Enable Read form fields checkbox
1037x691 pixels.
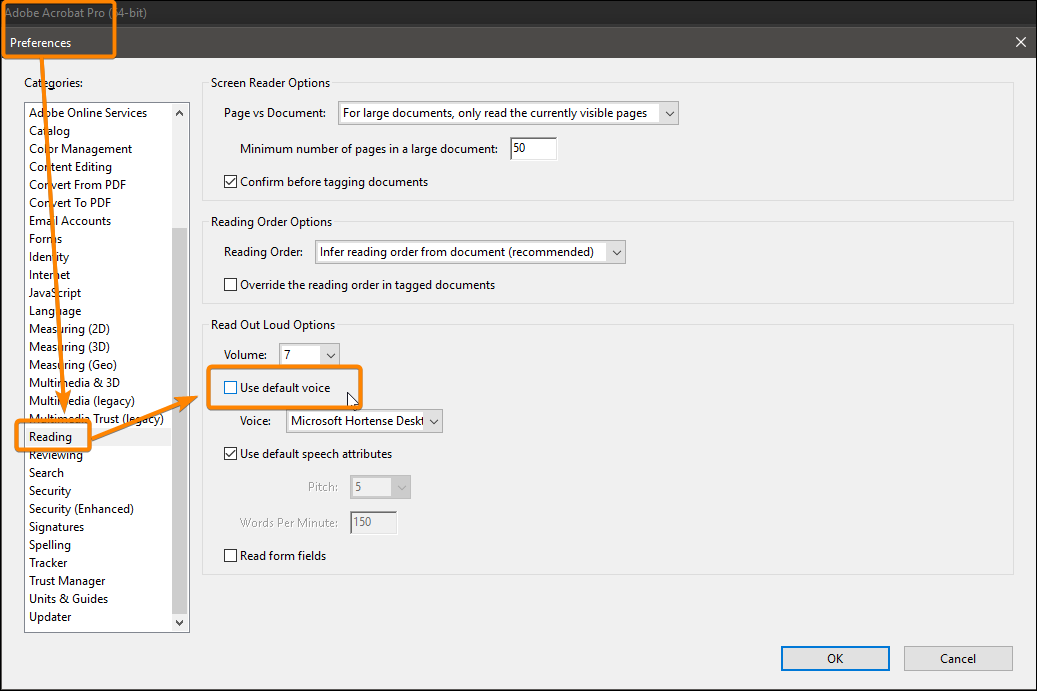pos(232,556)
